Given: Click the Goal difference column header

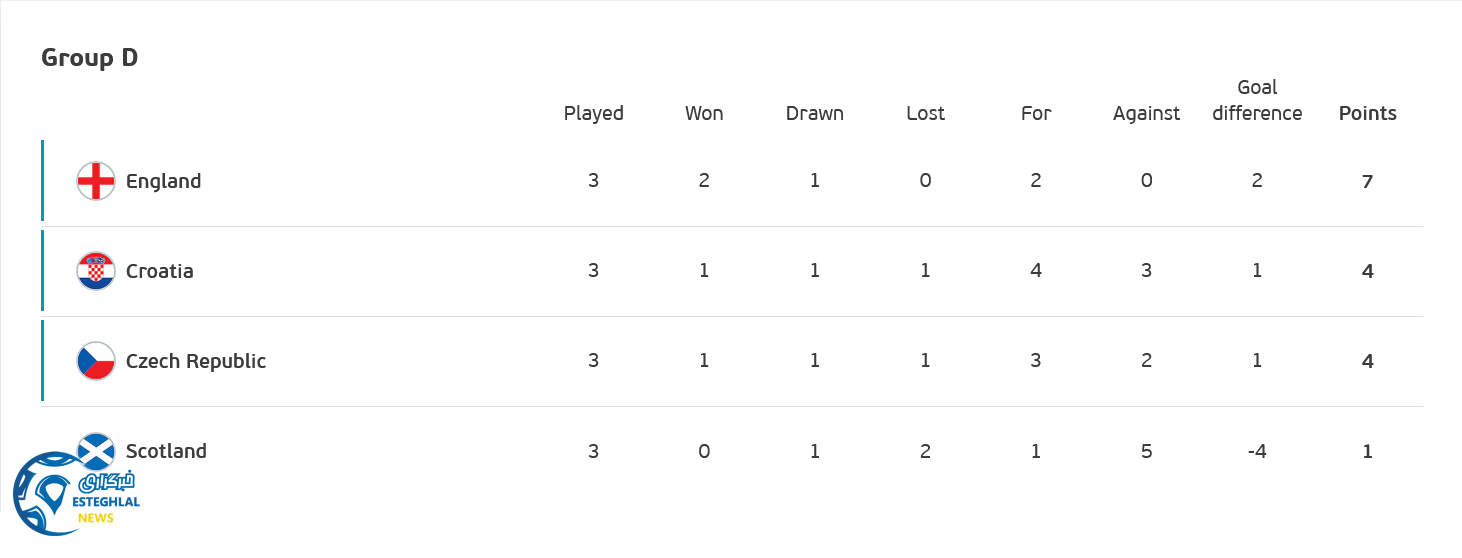Looking at the screenshot, I should coord(1257,100).
